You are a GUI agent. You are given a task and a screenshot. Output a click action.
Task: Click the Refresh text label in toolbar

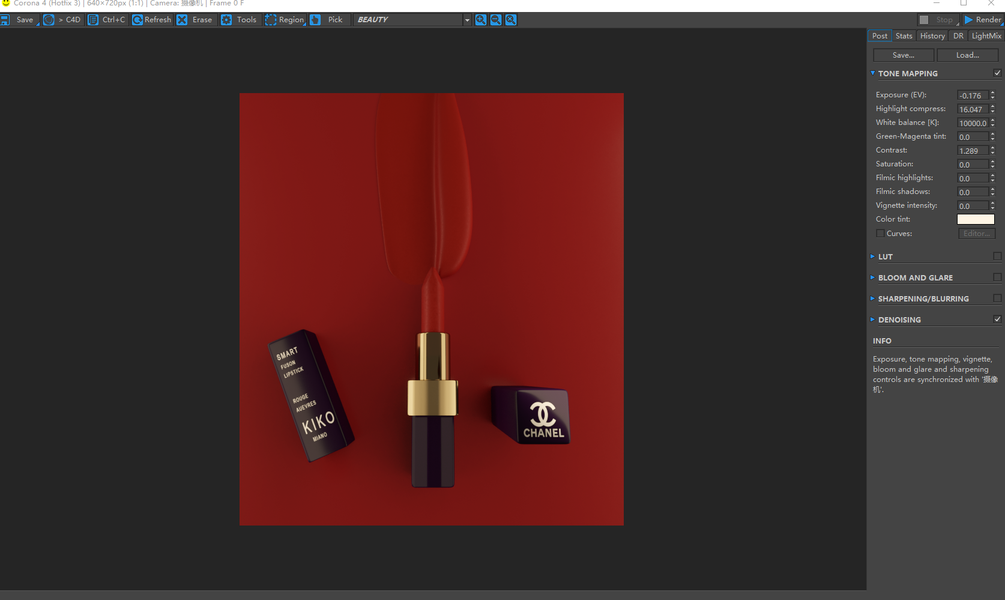[158, 20]
